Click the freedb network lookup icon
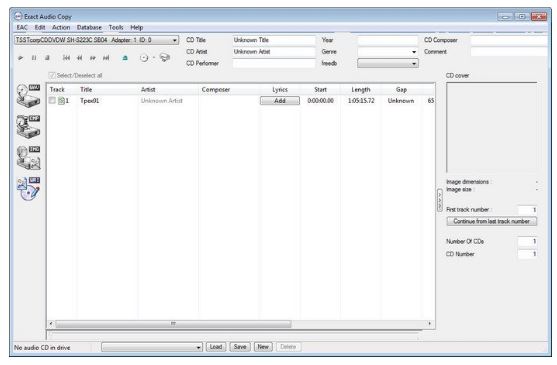557x365 pixels. [165, 58]
